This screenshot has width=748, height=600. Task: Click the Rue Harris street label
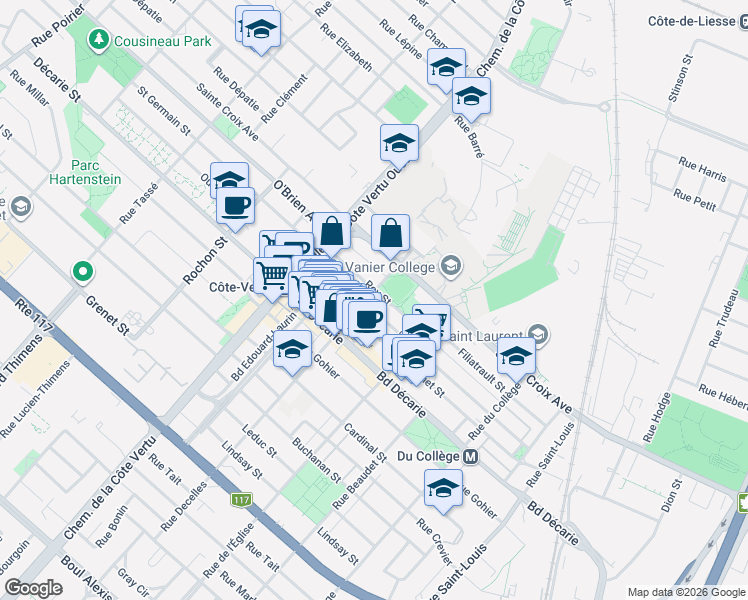703,169
